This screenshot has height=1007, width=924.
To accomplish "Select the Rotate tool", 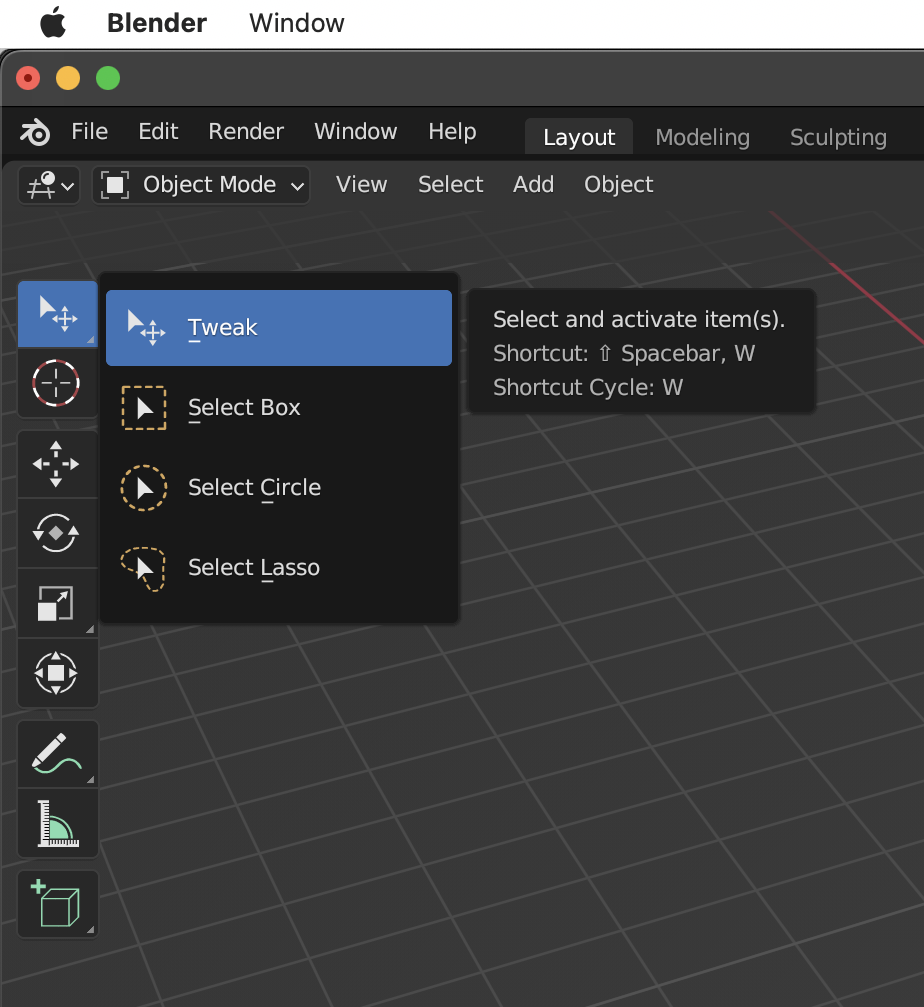I will pyautogui.click(x=57, y=533).
